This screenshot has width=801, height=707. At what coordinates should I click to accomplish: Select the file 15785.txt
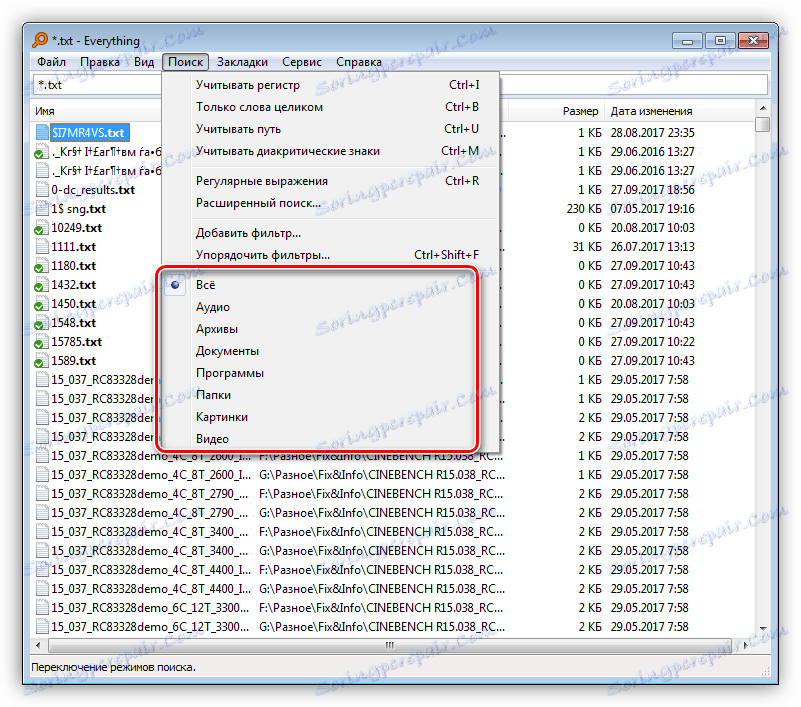pyautogui.click(x=77, y=342)
